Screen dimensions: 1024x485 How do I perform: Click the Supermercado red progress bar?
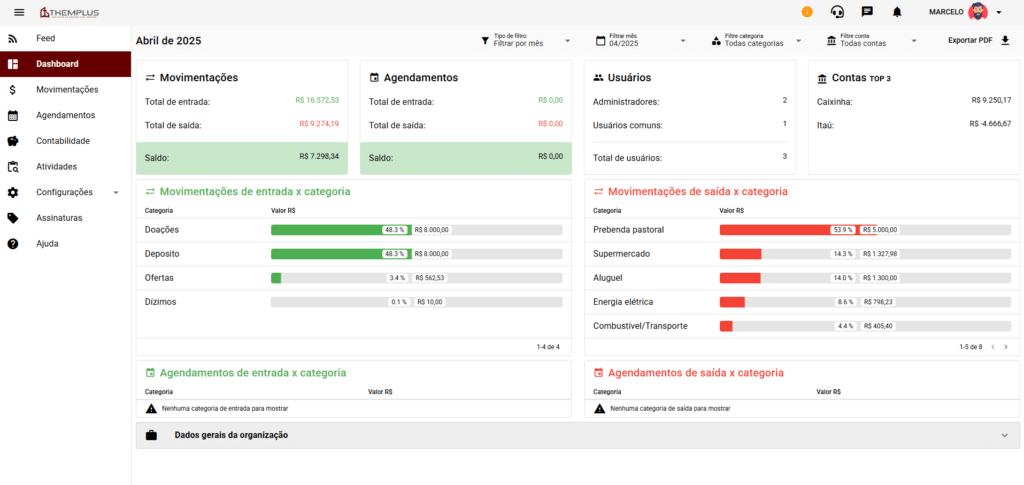[741, 254]
